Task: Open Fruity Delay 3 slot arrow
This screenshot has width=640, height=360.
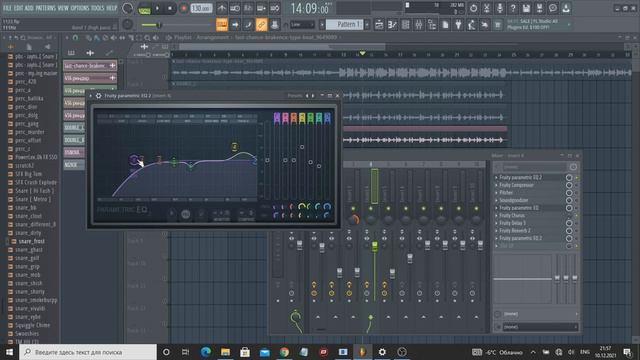Action: [x=496, y=223]
